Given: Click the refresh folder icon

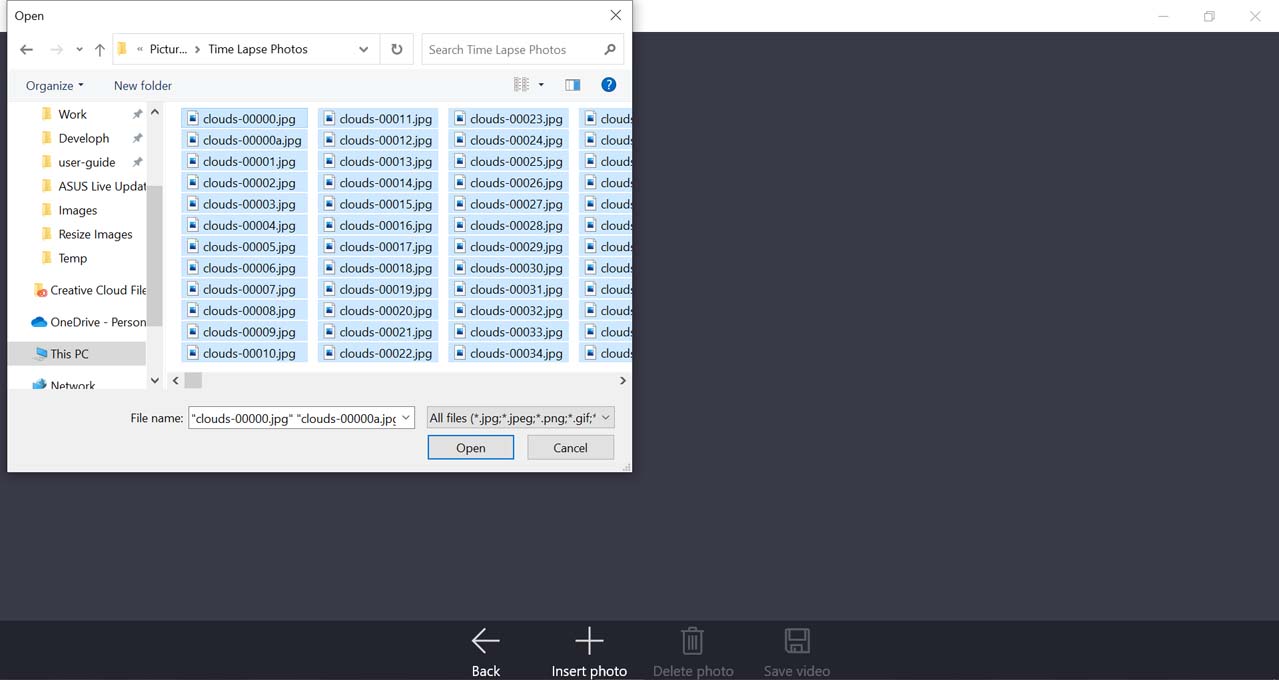Looking at the screenshot, I should coord(397,49).
